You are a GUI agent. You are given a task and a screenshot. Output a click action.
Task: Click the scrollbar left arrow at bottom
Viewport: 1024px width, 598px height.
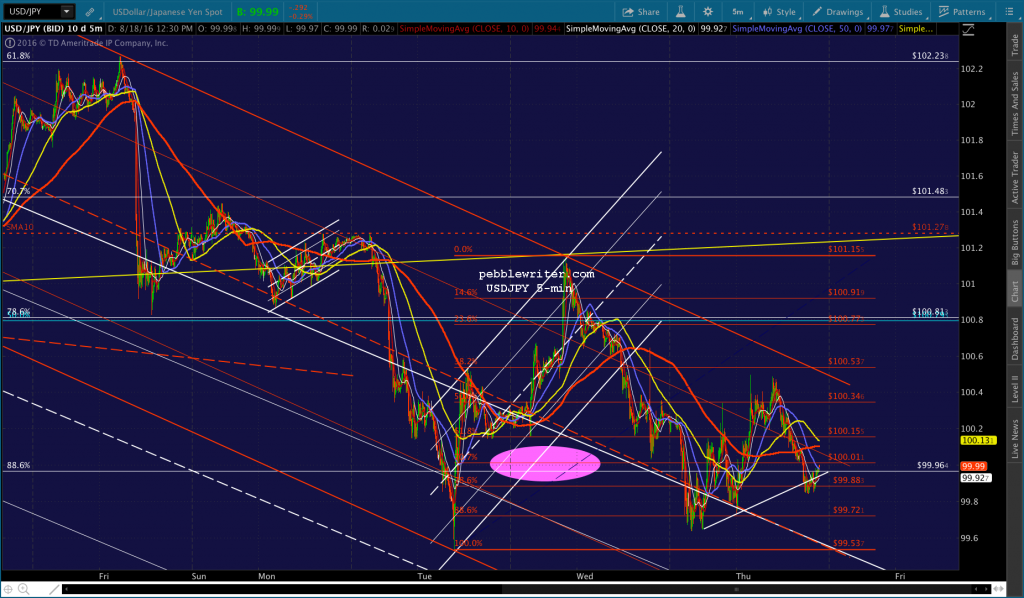point(66,589)
